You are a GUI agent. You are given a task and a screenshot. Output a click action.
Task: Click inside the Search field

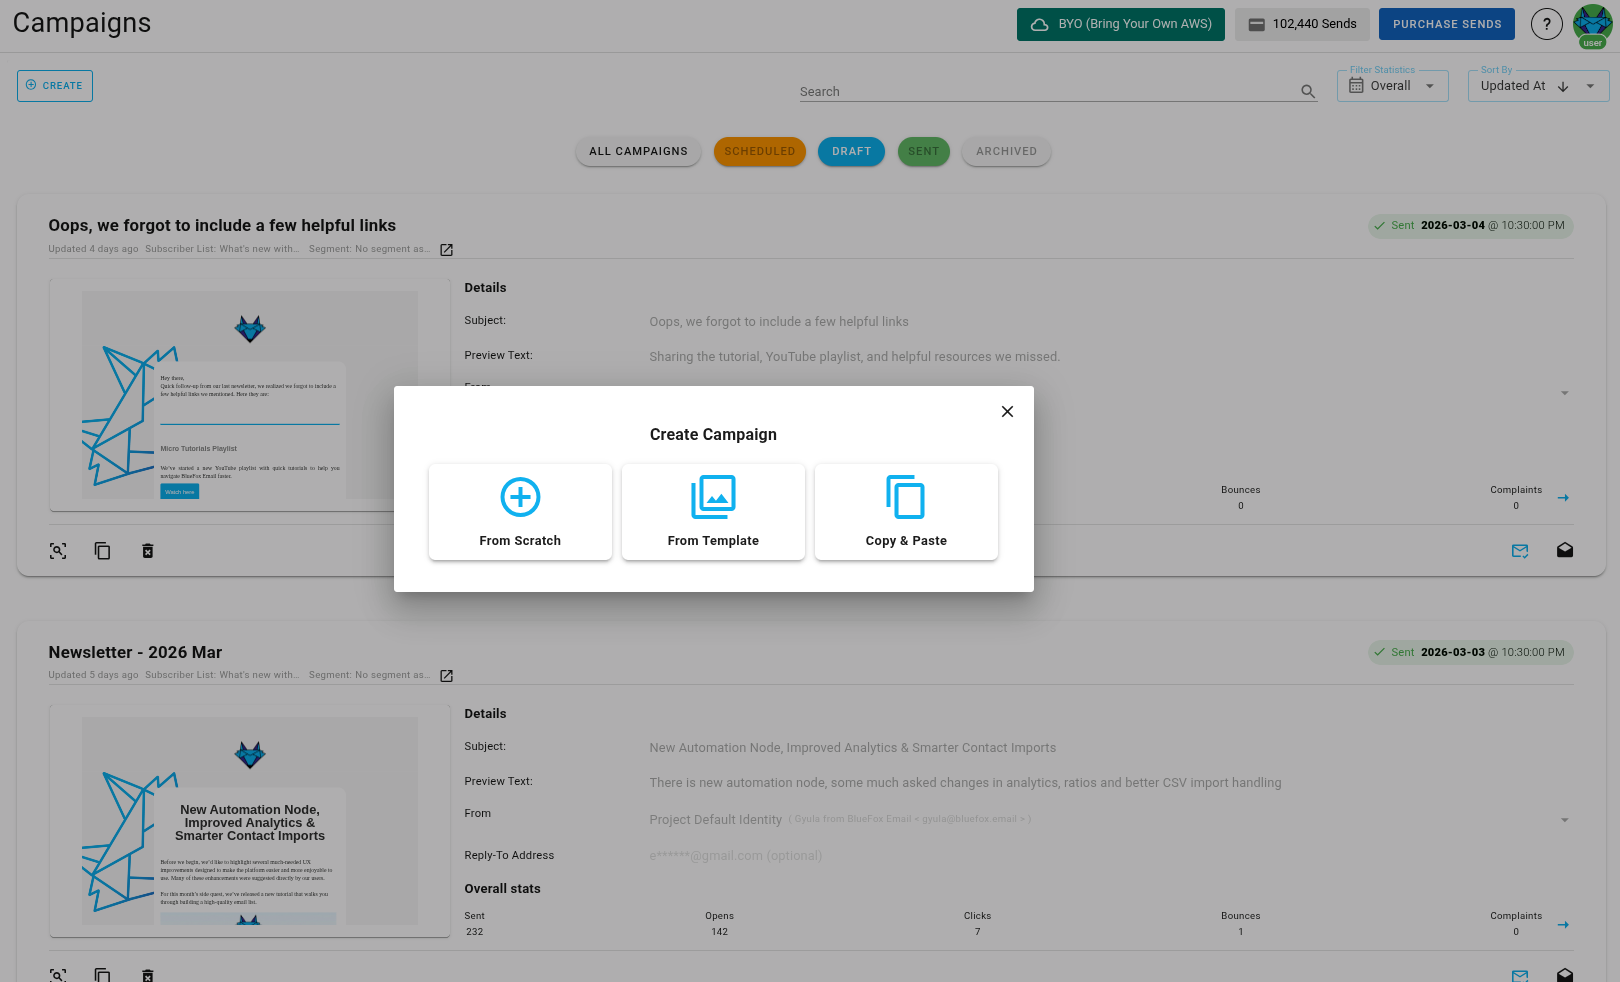[1050, 91]
